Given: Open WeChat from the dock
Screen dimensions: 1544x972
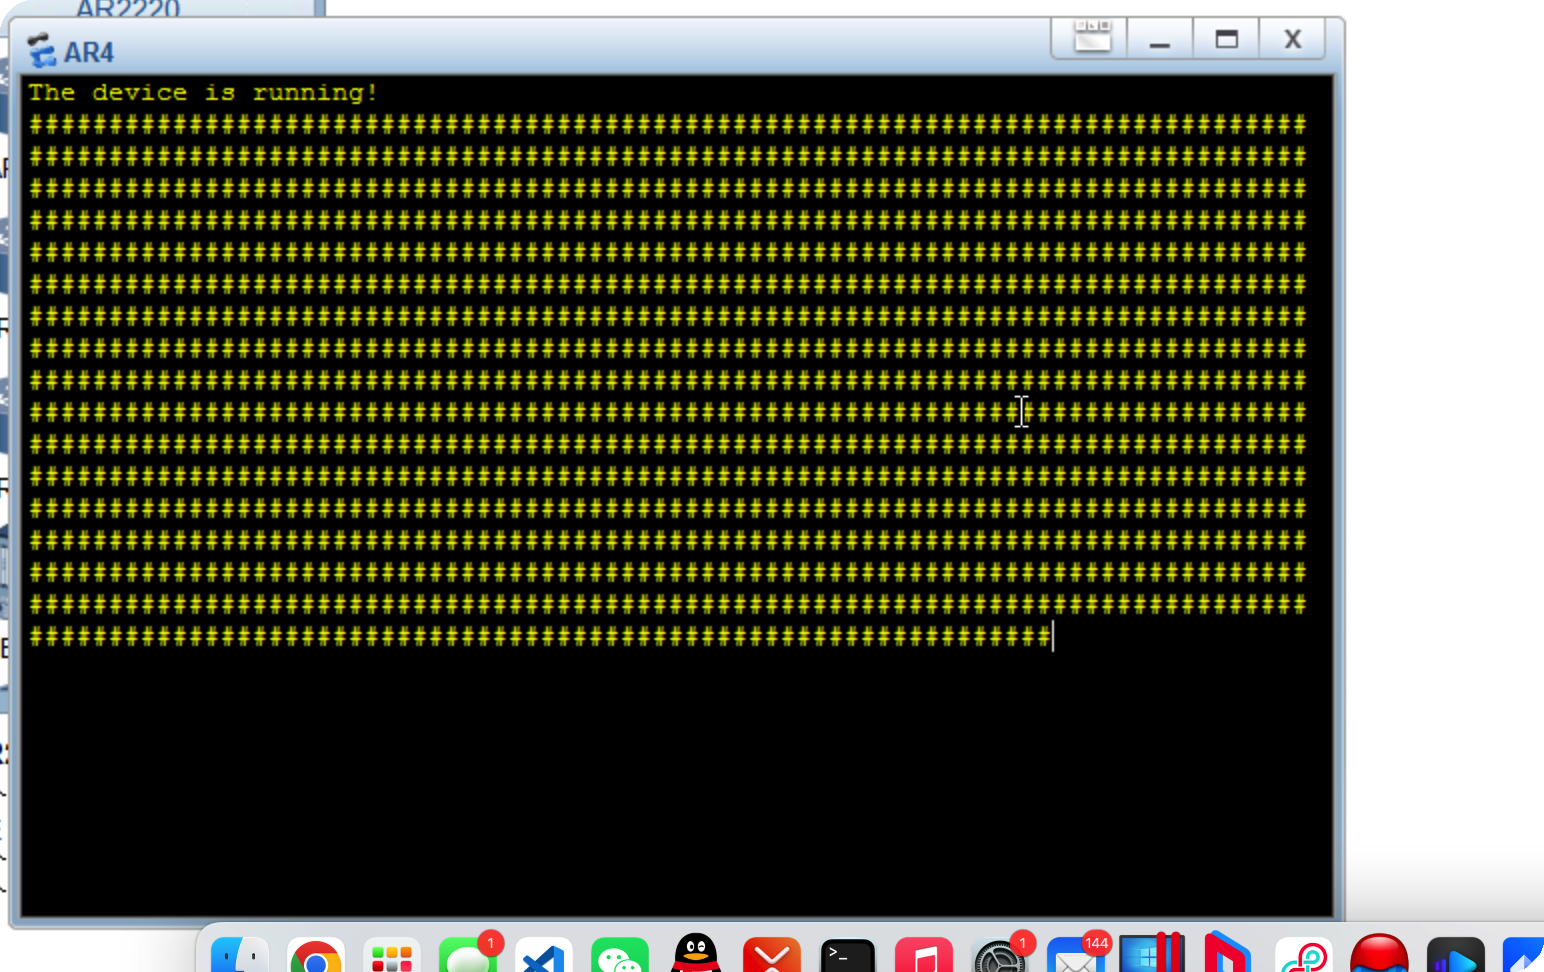Looking at the screenshot, I should click(x=619, y=956).
